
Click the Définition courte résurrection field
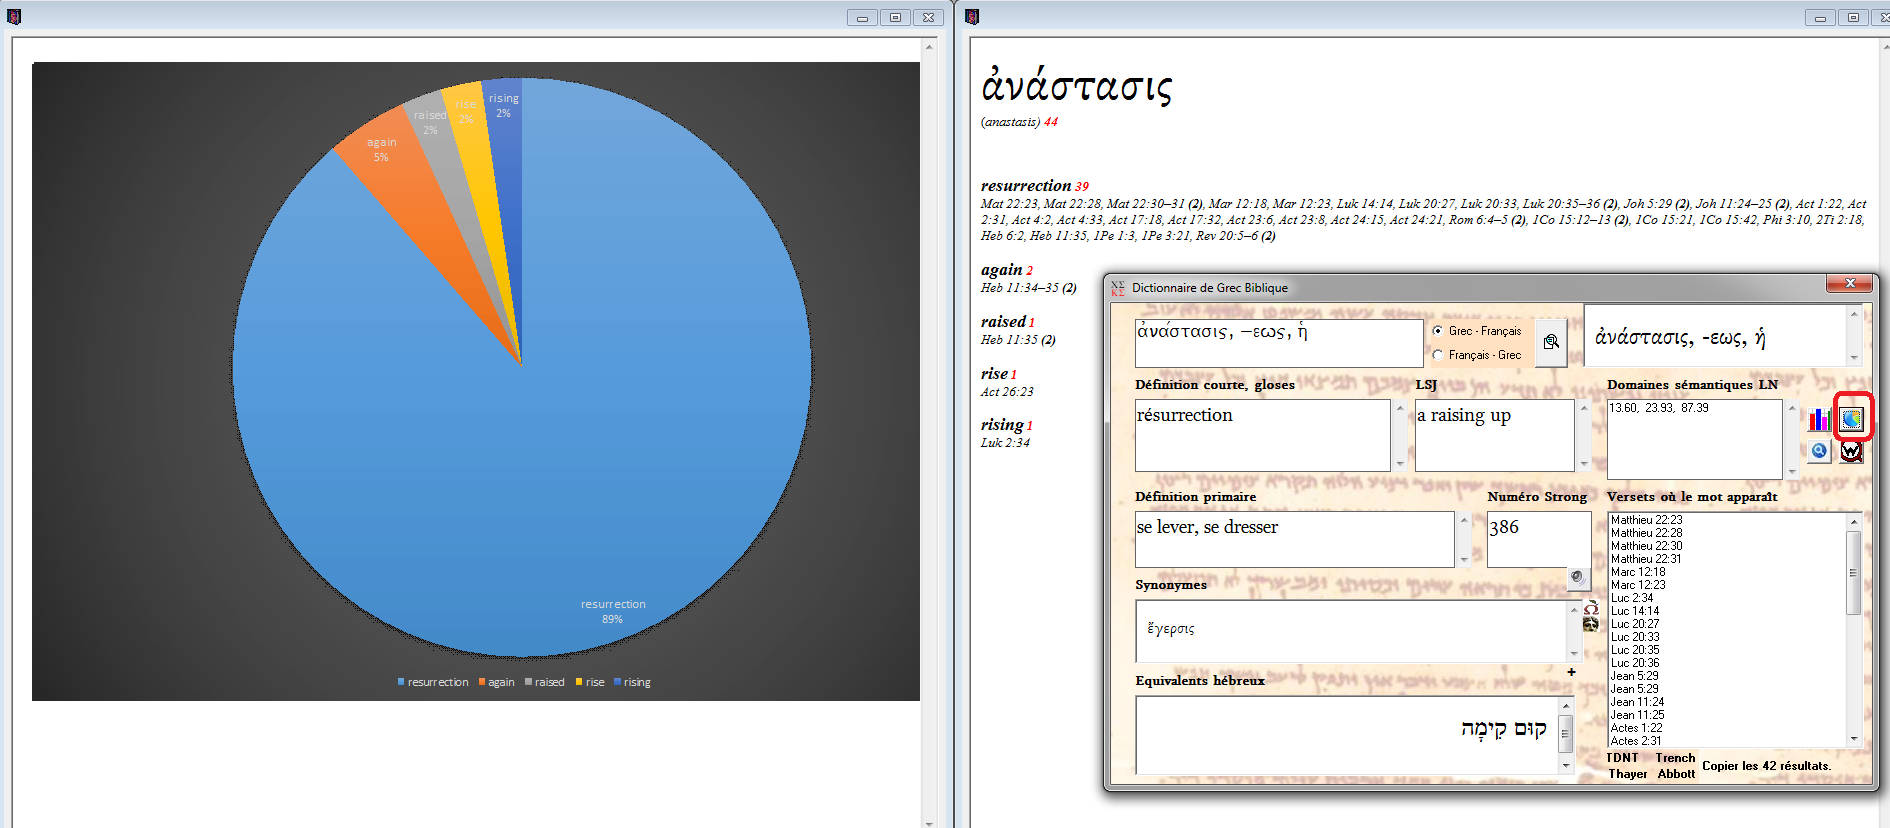[x=1262, y=435]
